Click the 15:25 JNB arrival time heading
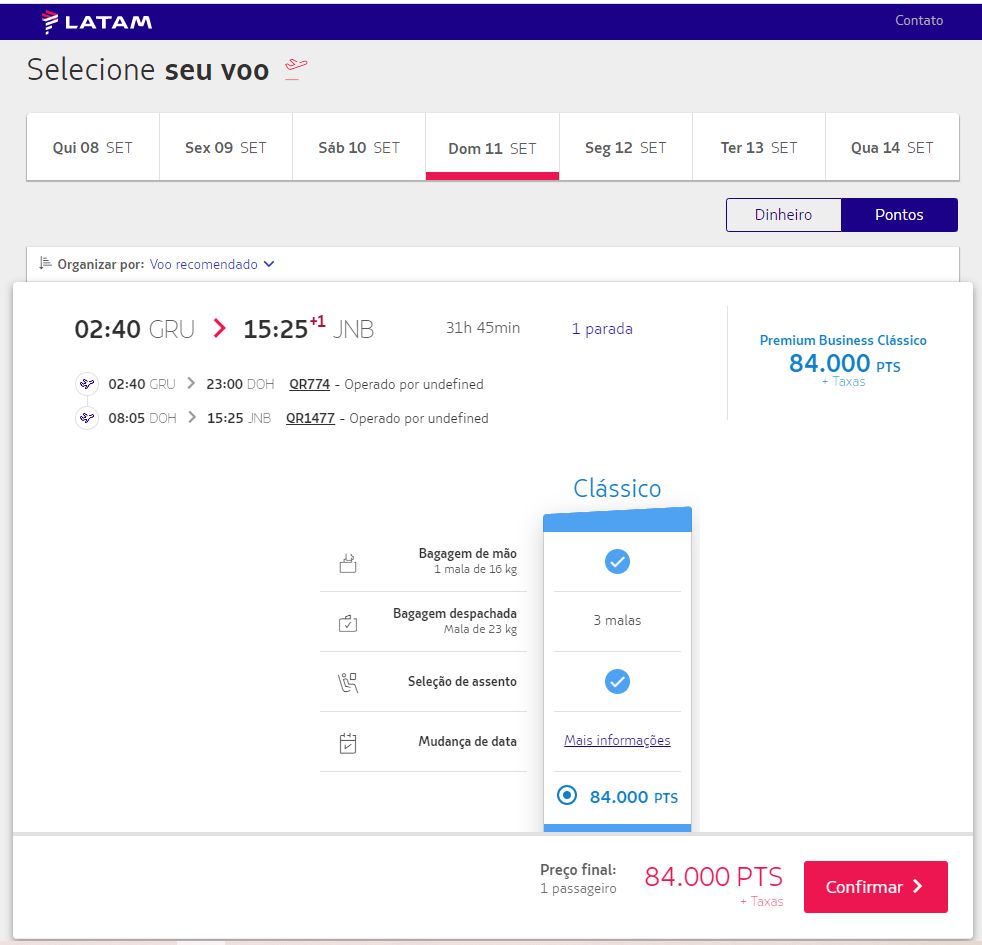This screenshot has height=945, width=982. pos(309,328)
